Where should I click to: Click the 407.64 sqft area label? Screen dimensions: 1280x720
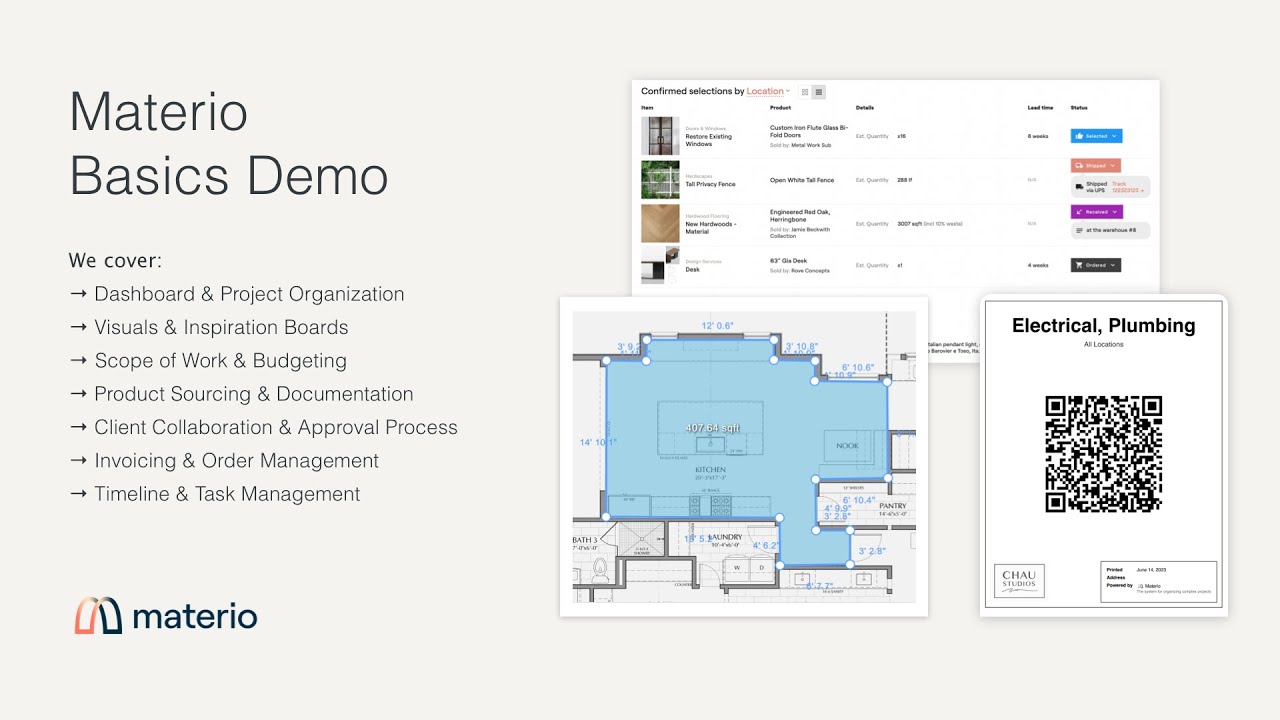(x=712, y=428)
